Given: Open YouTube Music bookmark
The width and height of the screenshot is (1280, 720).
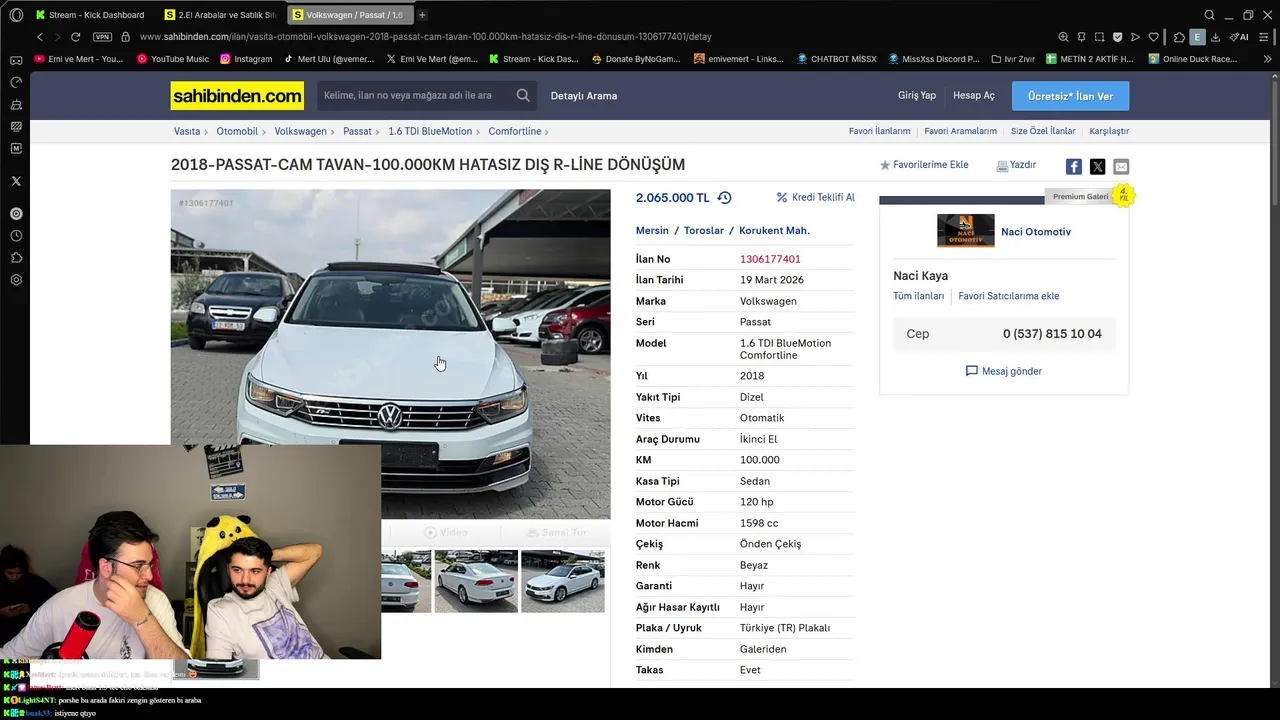Looking at the screenshot, I should (173, 59).
